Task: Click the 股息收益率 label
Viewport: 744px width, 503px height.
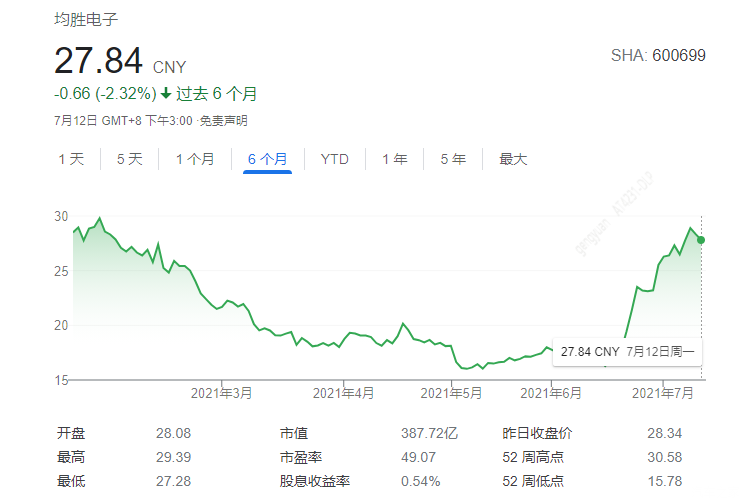Action: pos(315,481)
